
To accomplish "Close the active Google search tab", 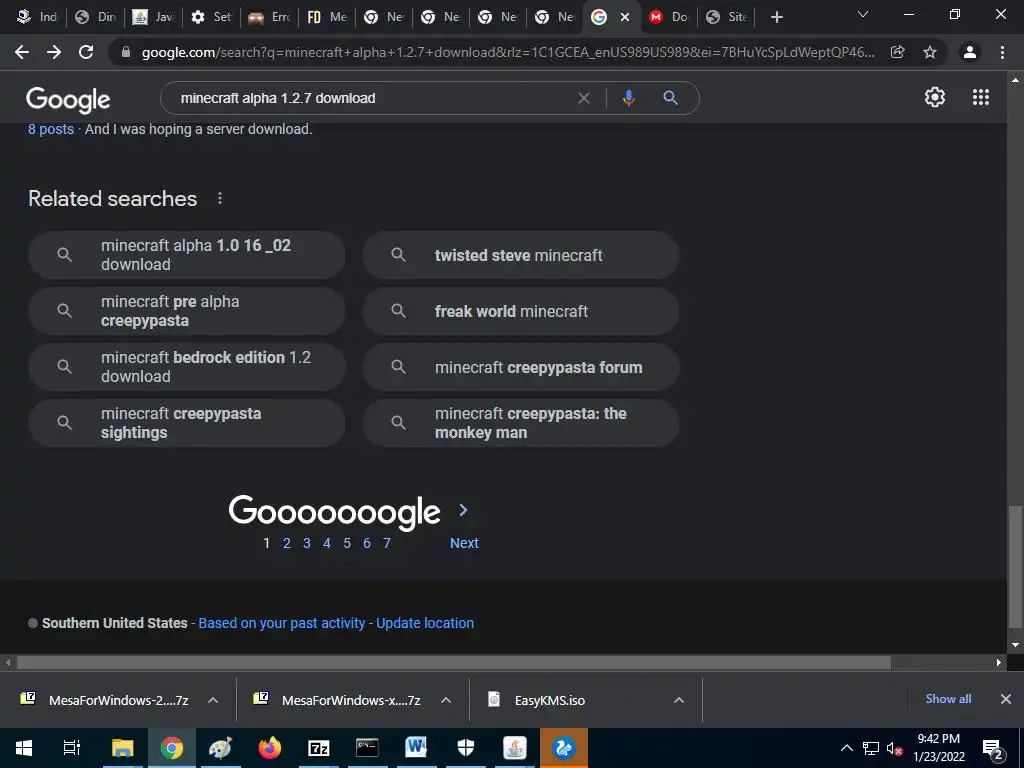I will tap(625, 17).
